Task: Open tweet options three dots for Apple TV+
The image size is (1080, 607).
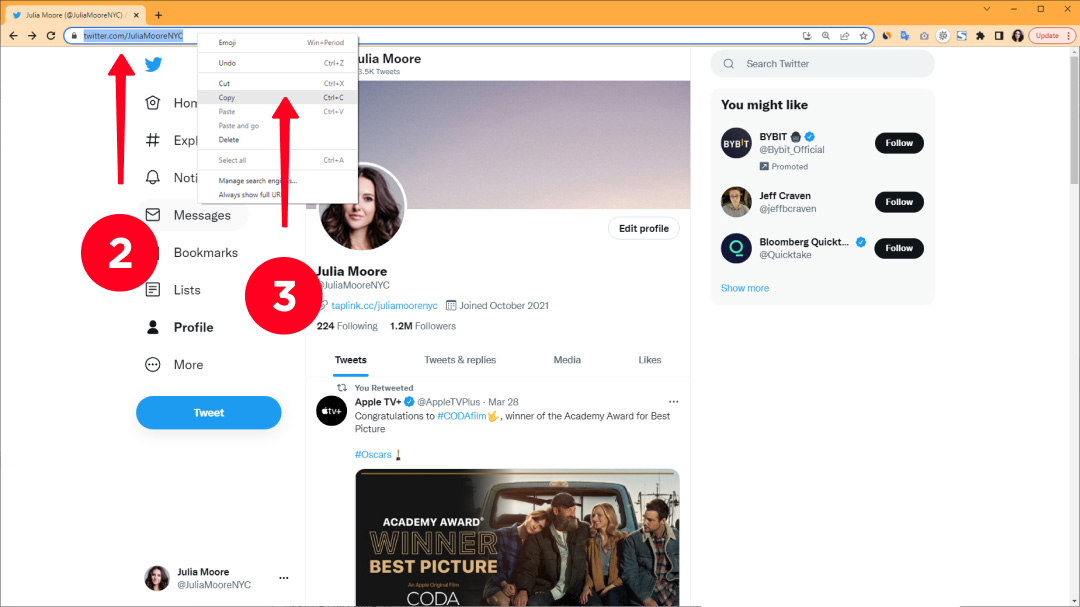Action: click(673, 402)
